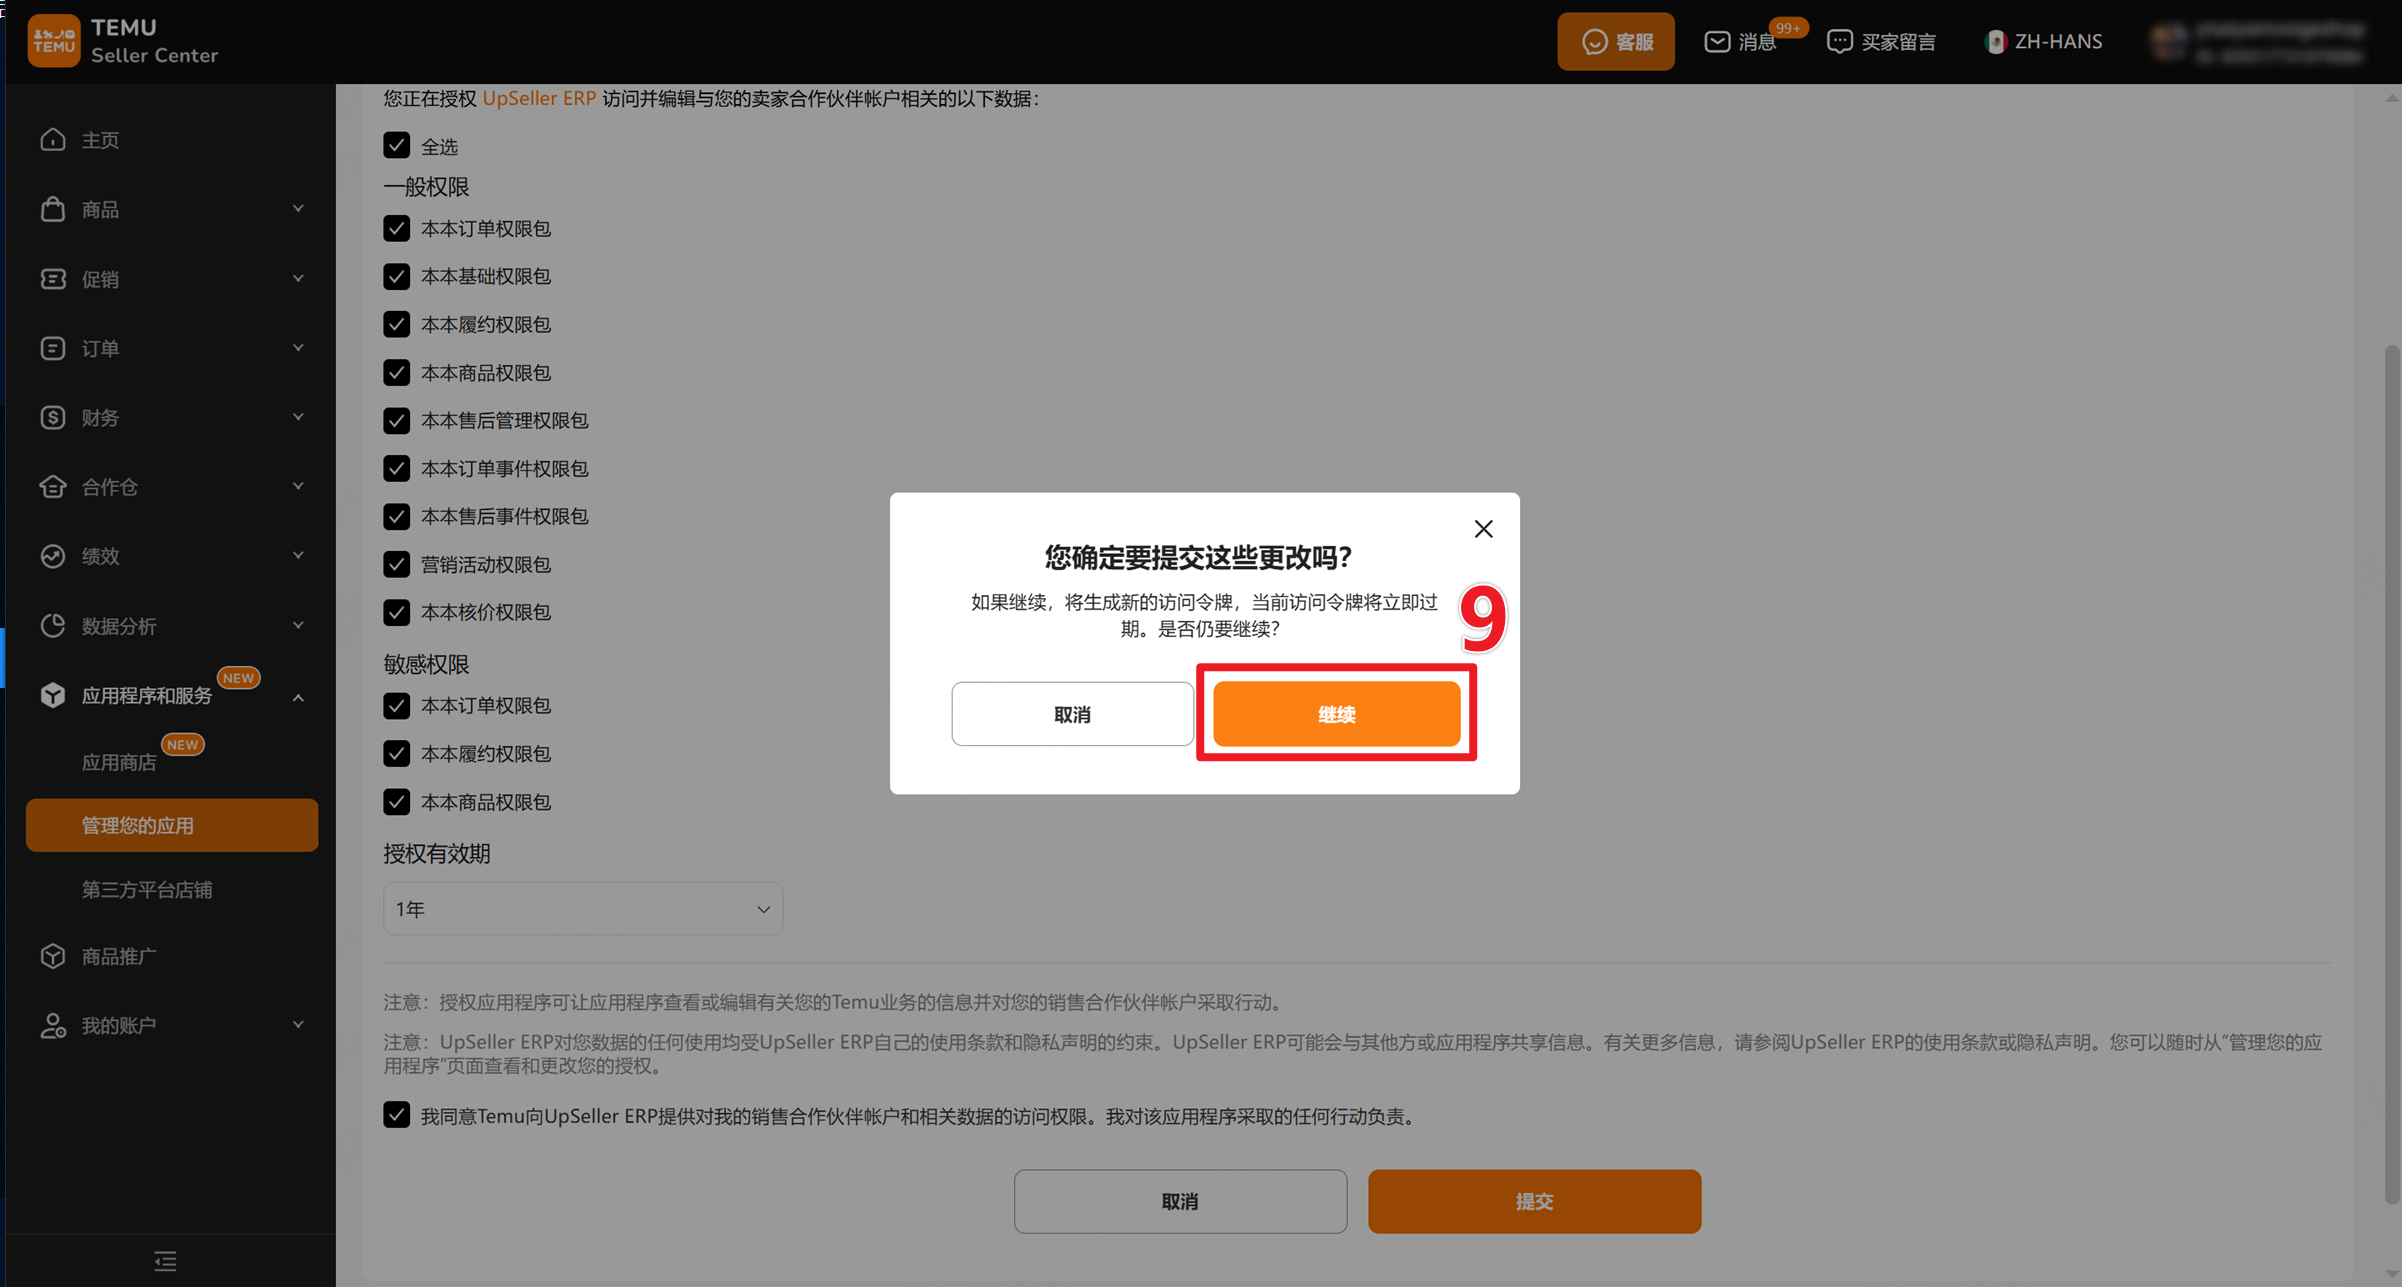
Task: Click the 商品 shopping bag icon
Action: [x=53, y=209]
